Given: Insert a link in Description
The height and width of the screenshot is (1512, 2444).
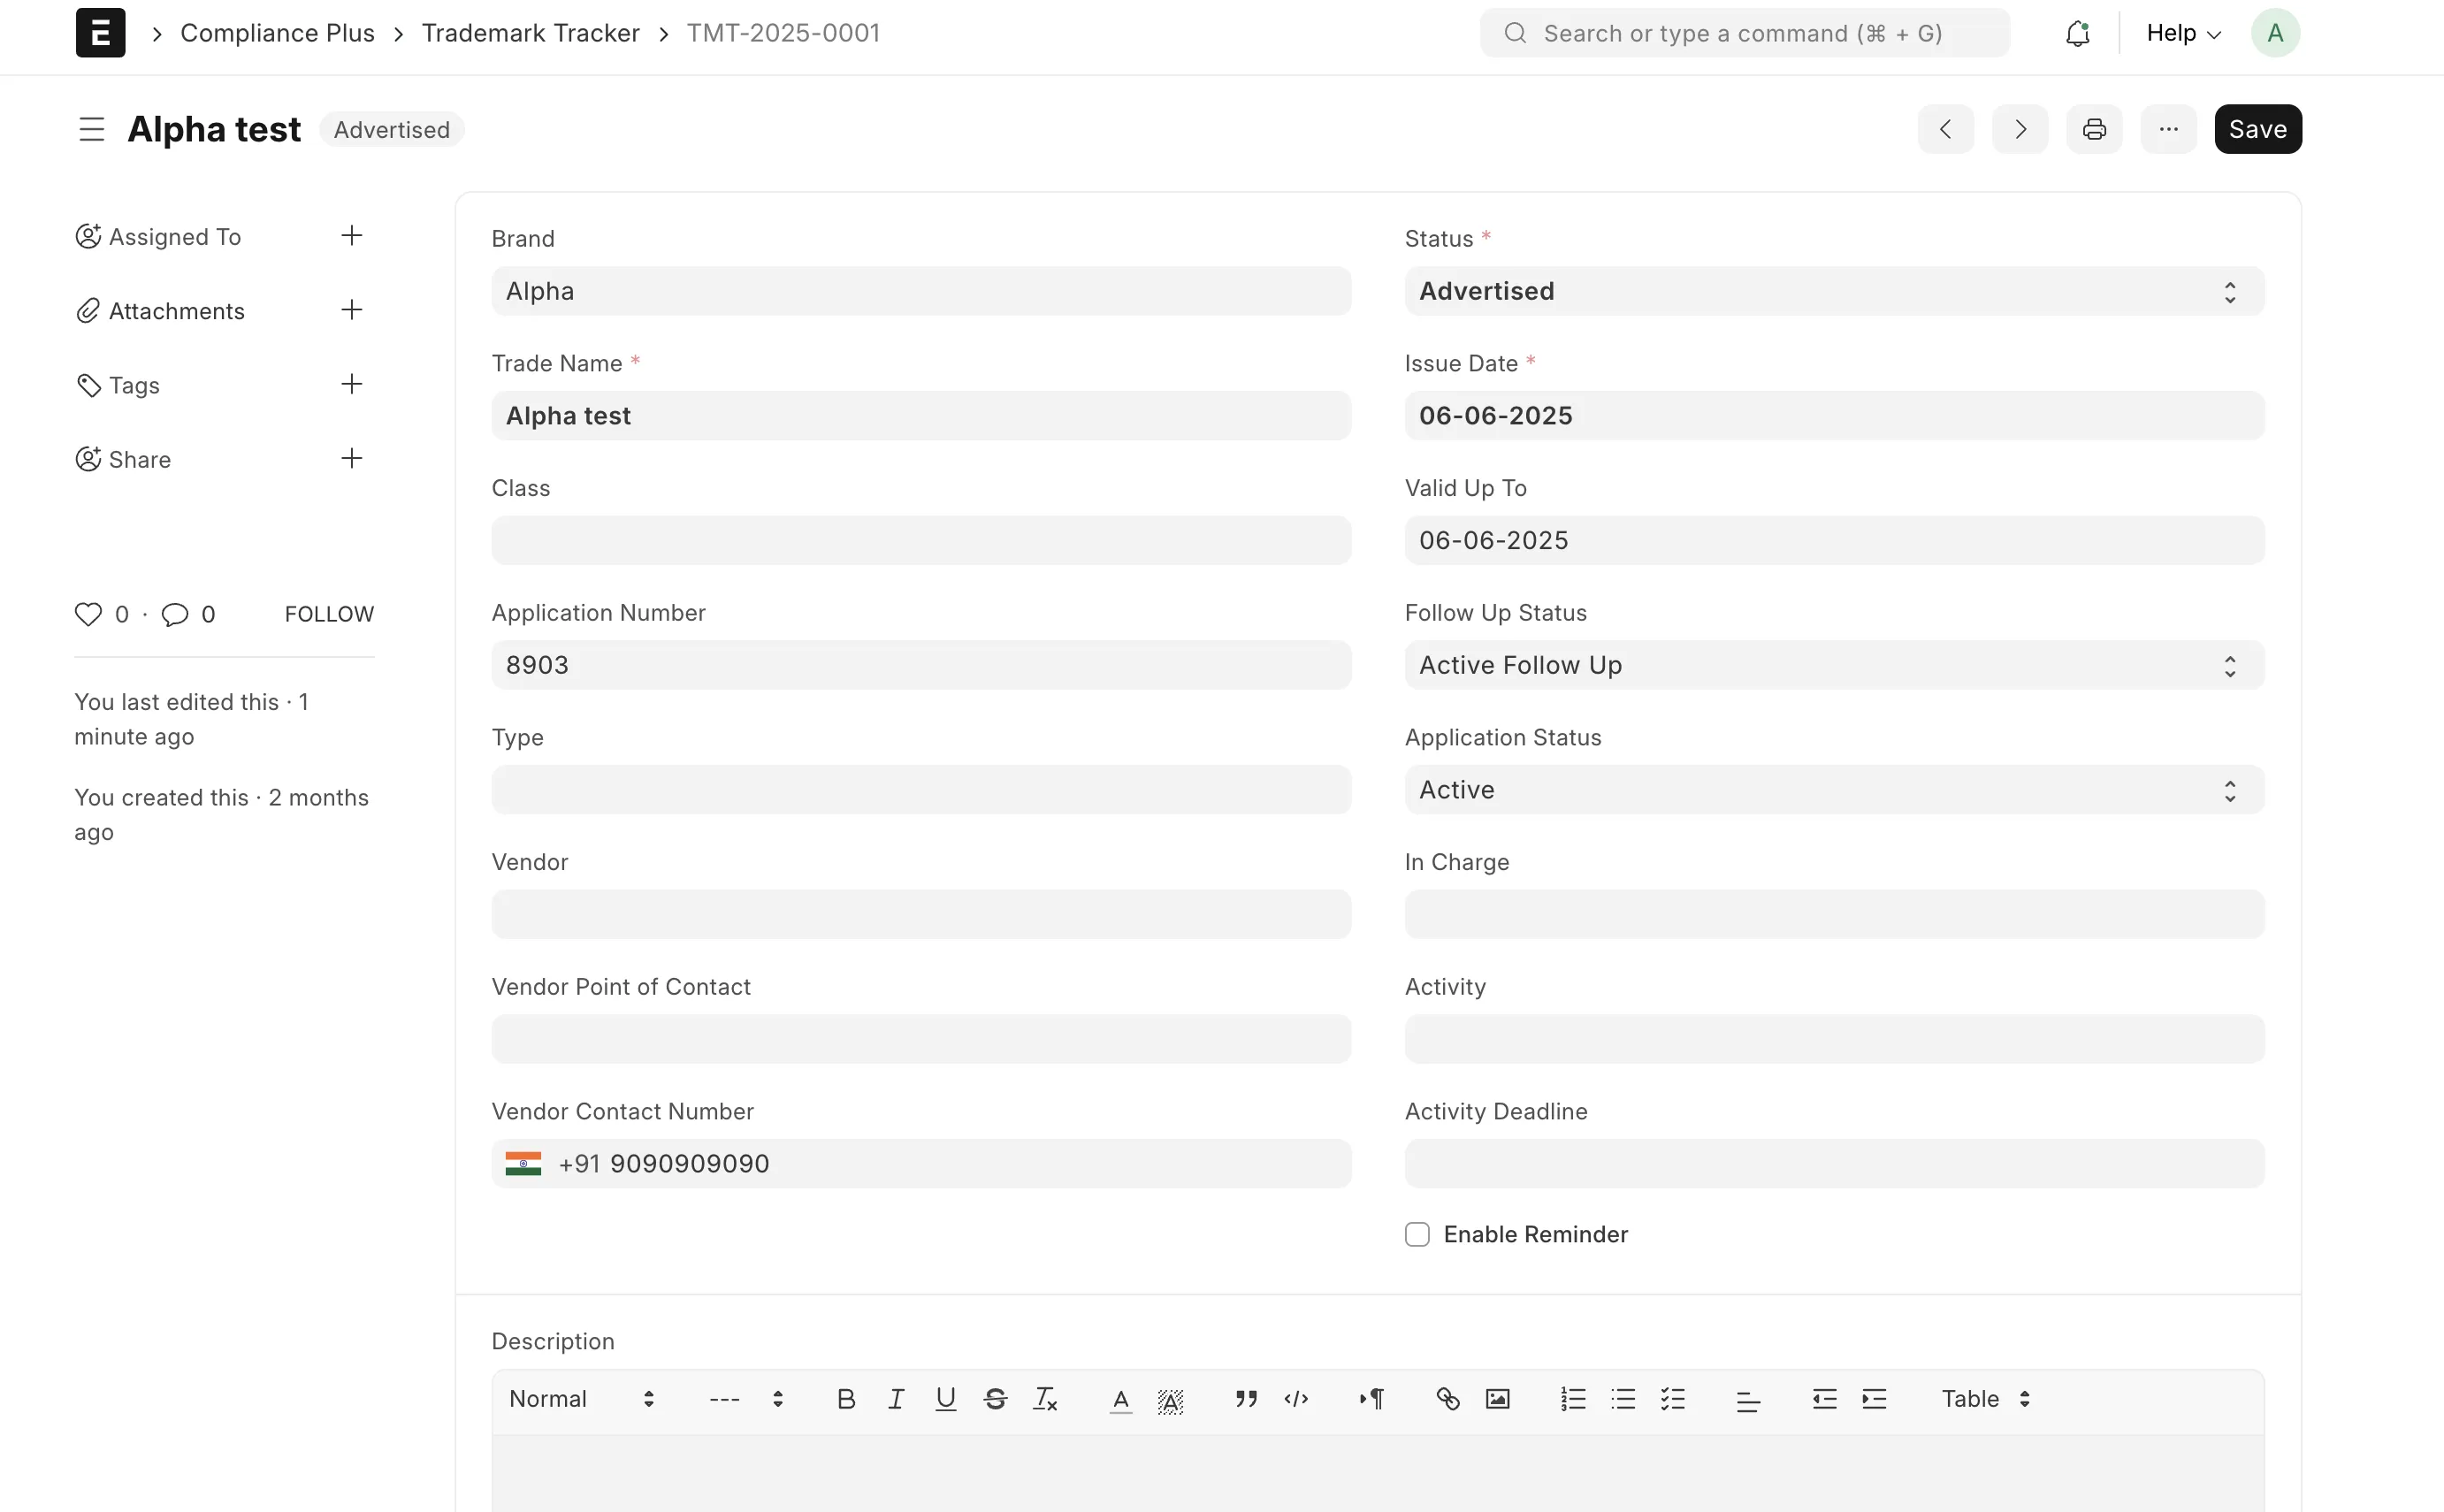Looking at the screenshot, I should point(1447,1399).
